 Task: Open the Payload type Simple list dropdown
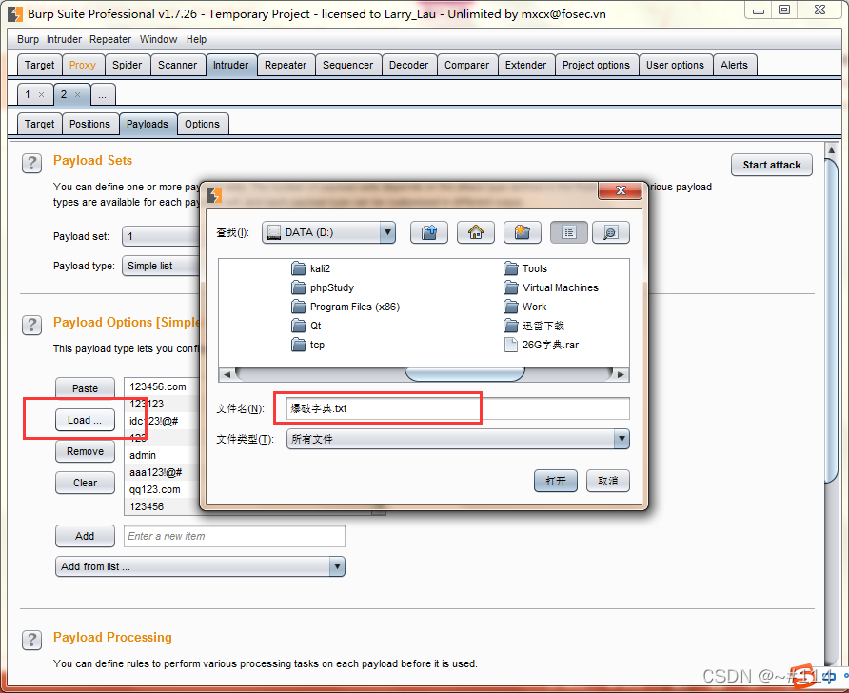coord(161,266)
